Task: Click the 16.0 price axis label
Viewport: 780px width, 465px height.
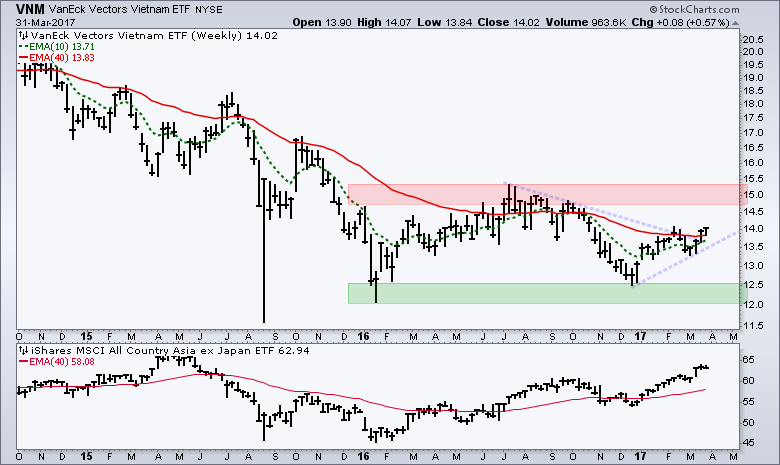Action: [752, 163]
